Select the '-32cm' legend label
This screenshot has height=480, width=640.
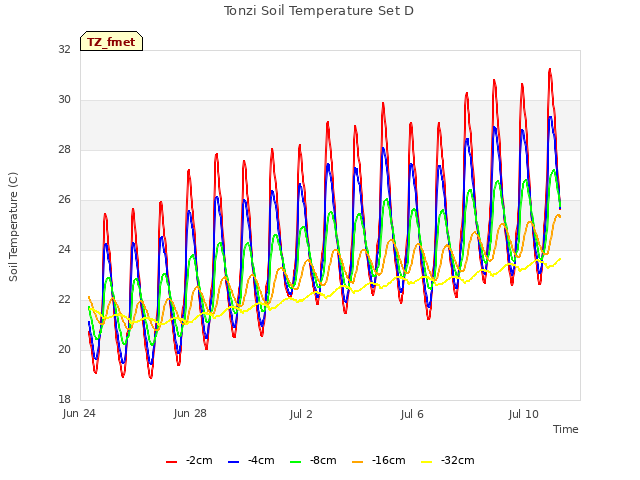(x=458, y=460)
